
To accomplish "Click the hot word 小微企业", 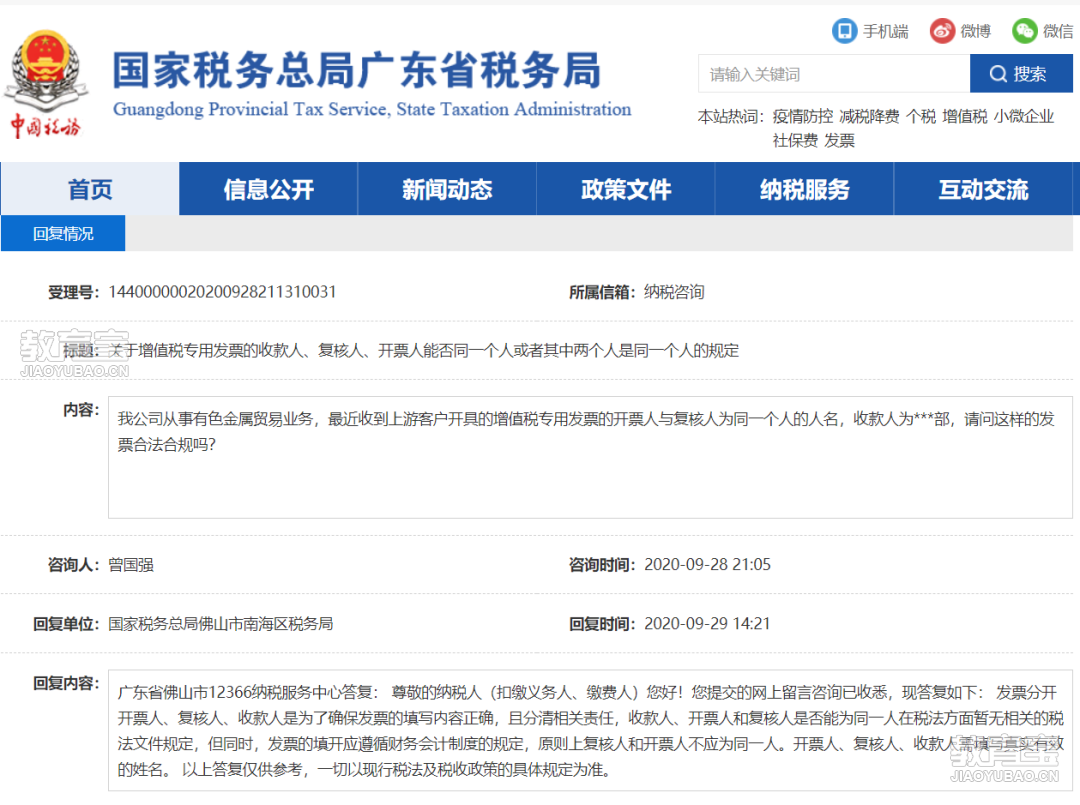I will click(1024, 116).
